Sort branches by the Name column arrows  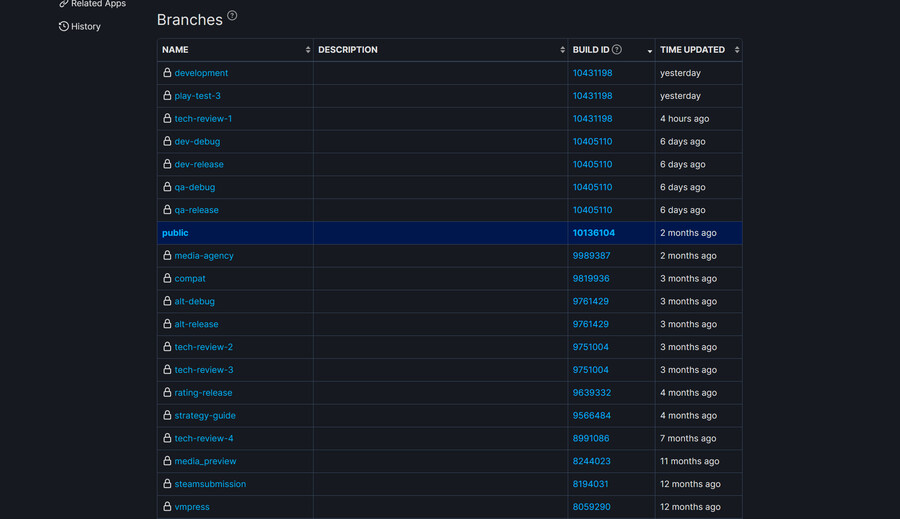pos(307,50)
